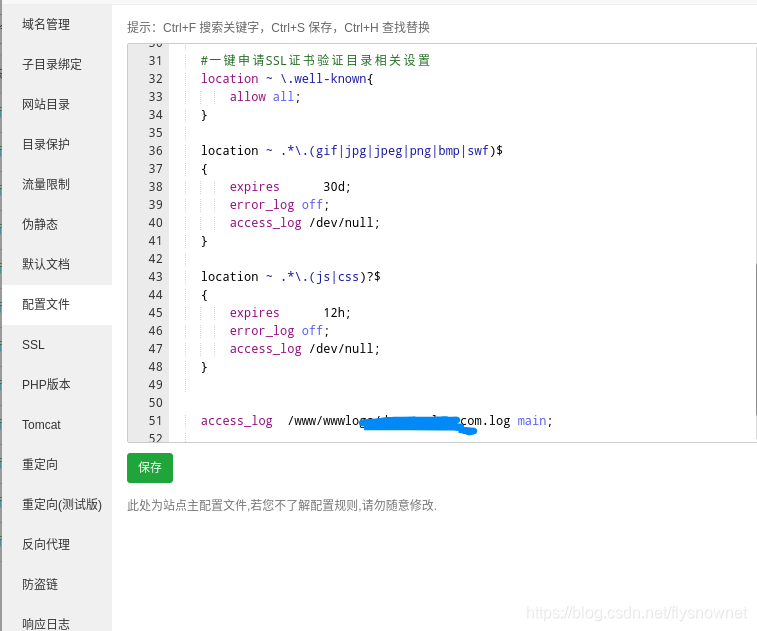This screenshot has height=631, width=757.
Task: Click line number 49 in gutter
Action: [x=155, y=385]
